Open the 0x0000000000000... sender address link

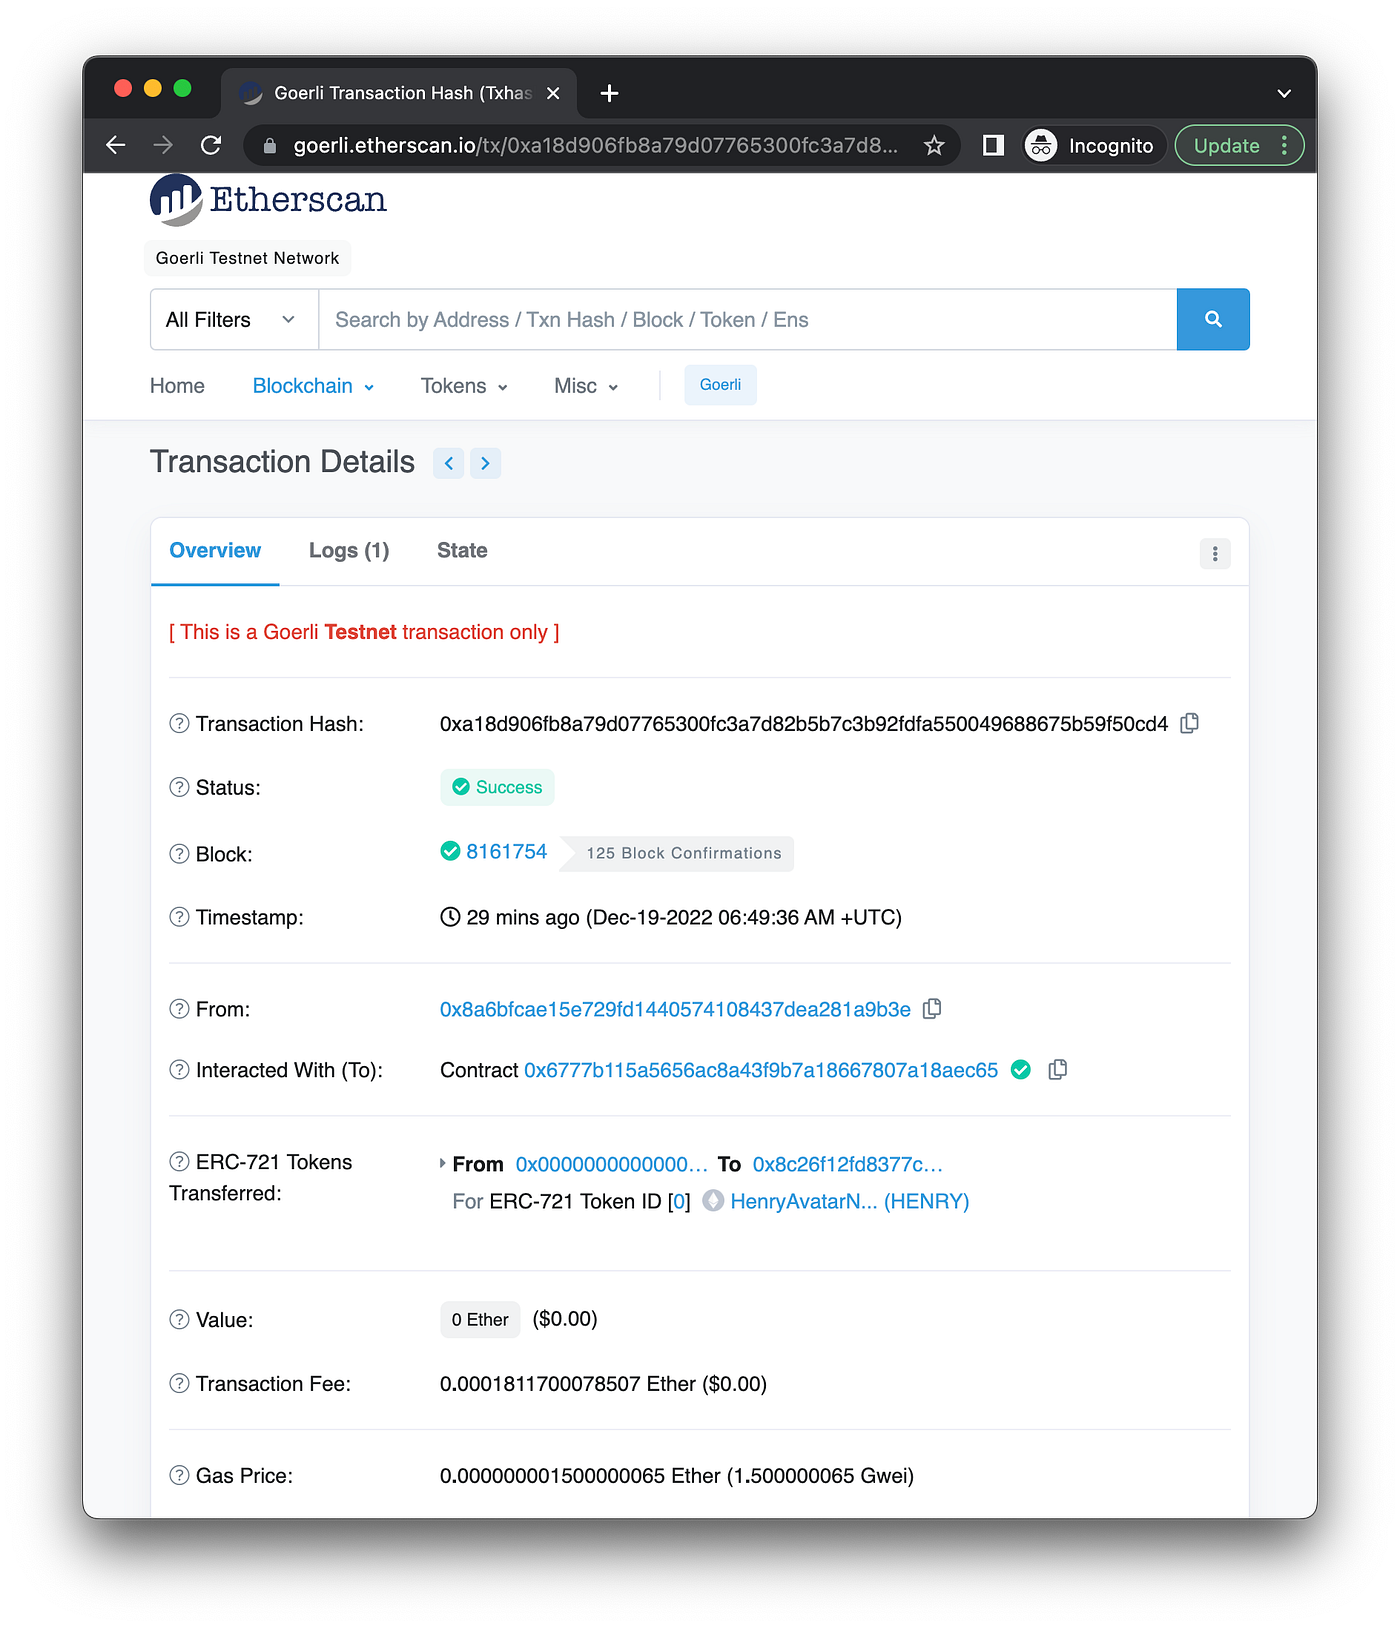pyautogui.click(x=612, y=1165)
